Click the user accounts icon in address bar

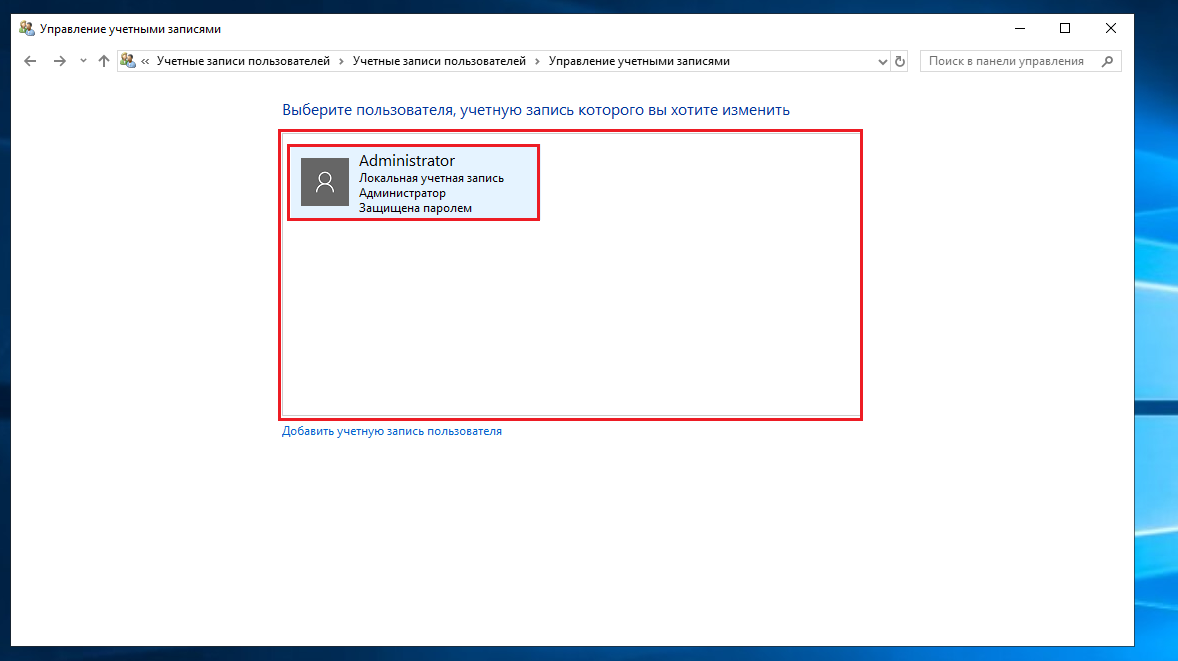(x=128, y=61)
